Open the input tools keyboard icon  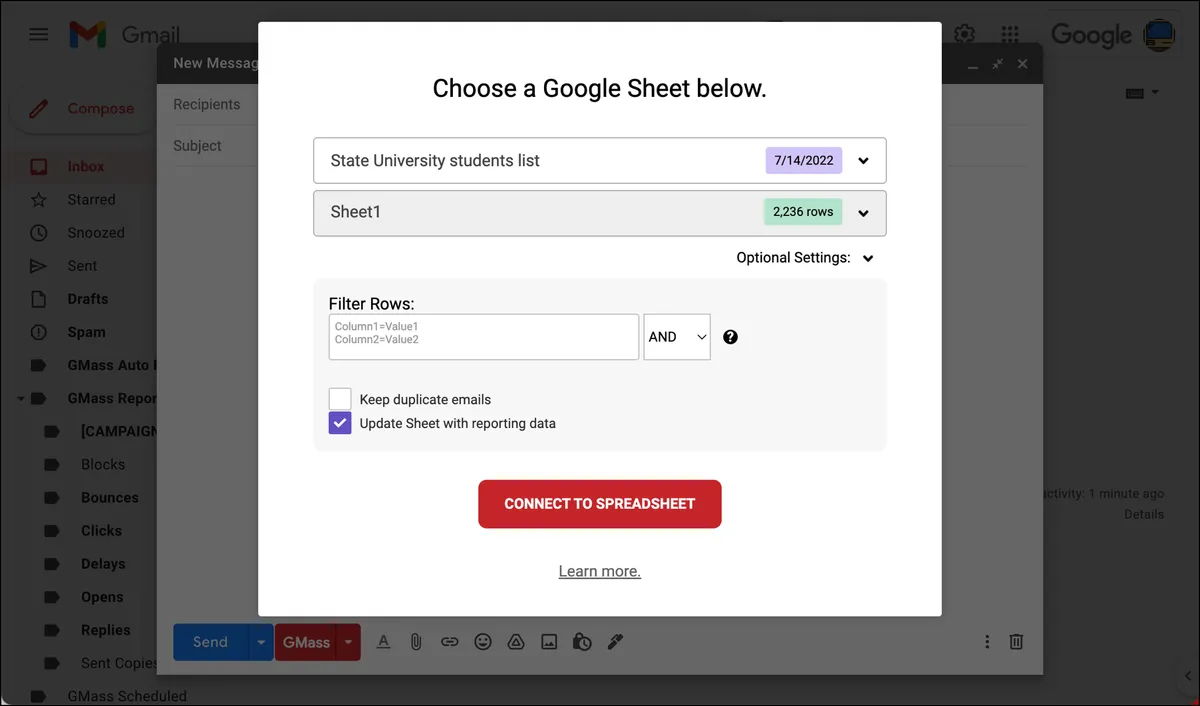[1135, 93]
